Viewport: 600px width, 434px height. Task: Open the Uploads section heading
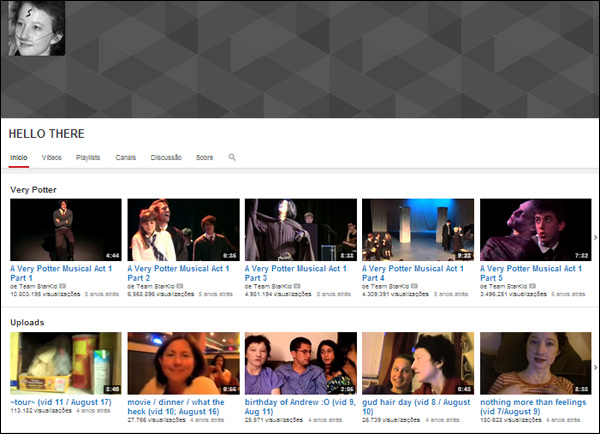[x=27, y=322]
